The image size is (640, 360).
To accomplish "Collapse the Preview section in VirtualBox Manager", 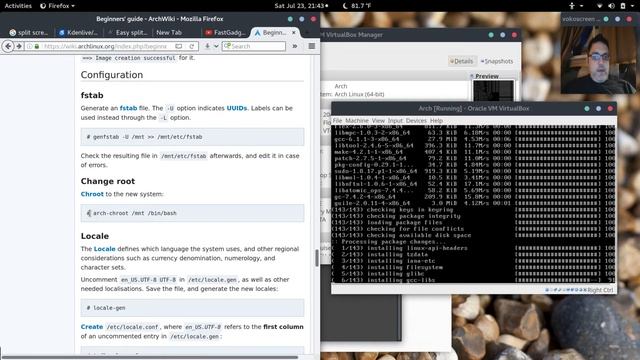I will click(472, 76).
